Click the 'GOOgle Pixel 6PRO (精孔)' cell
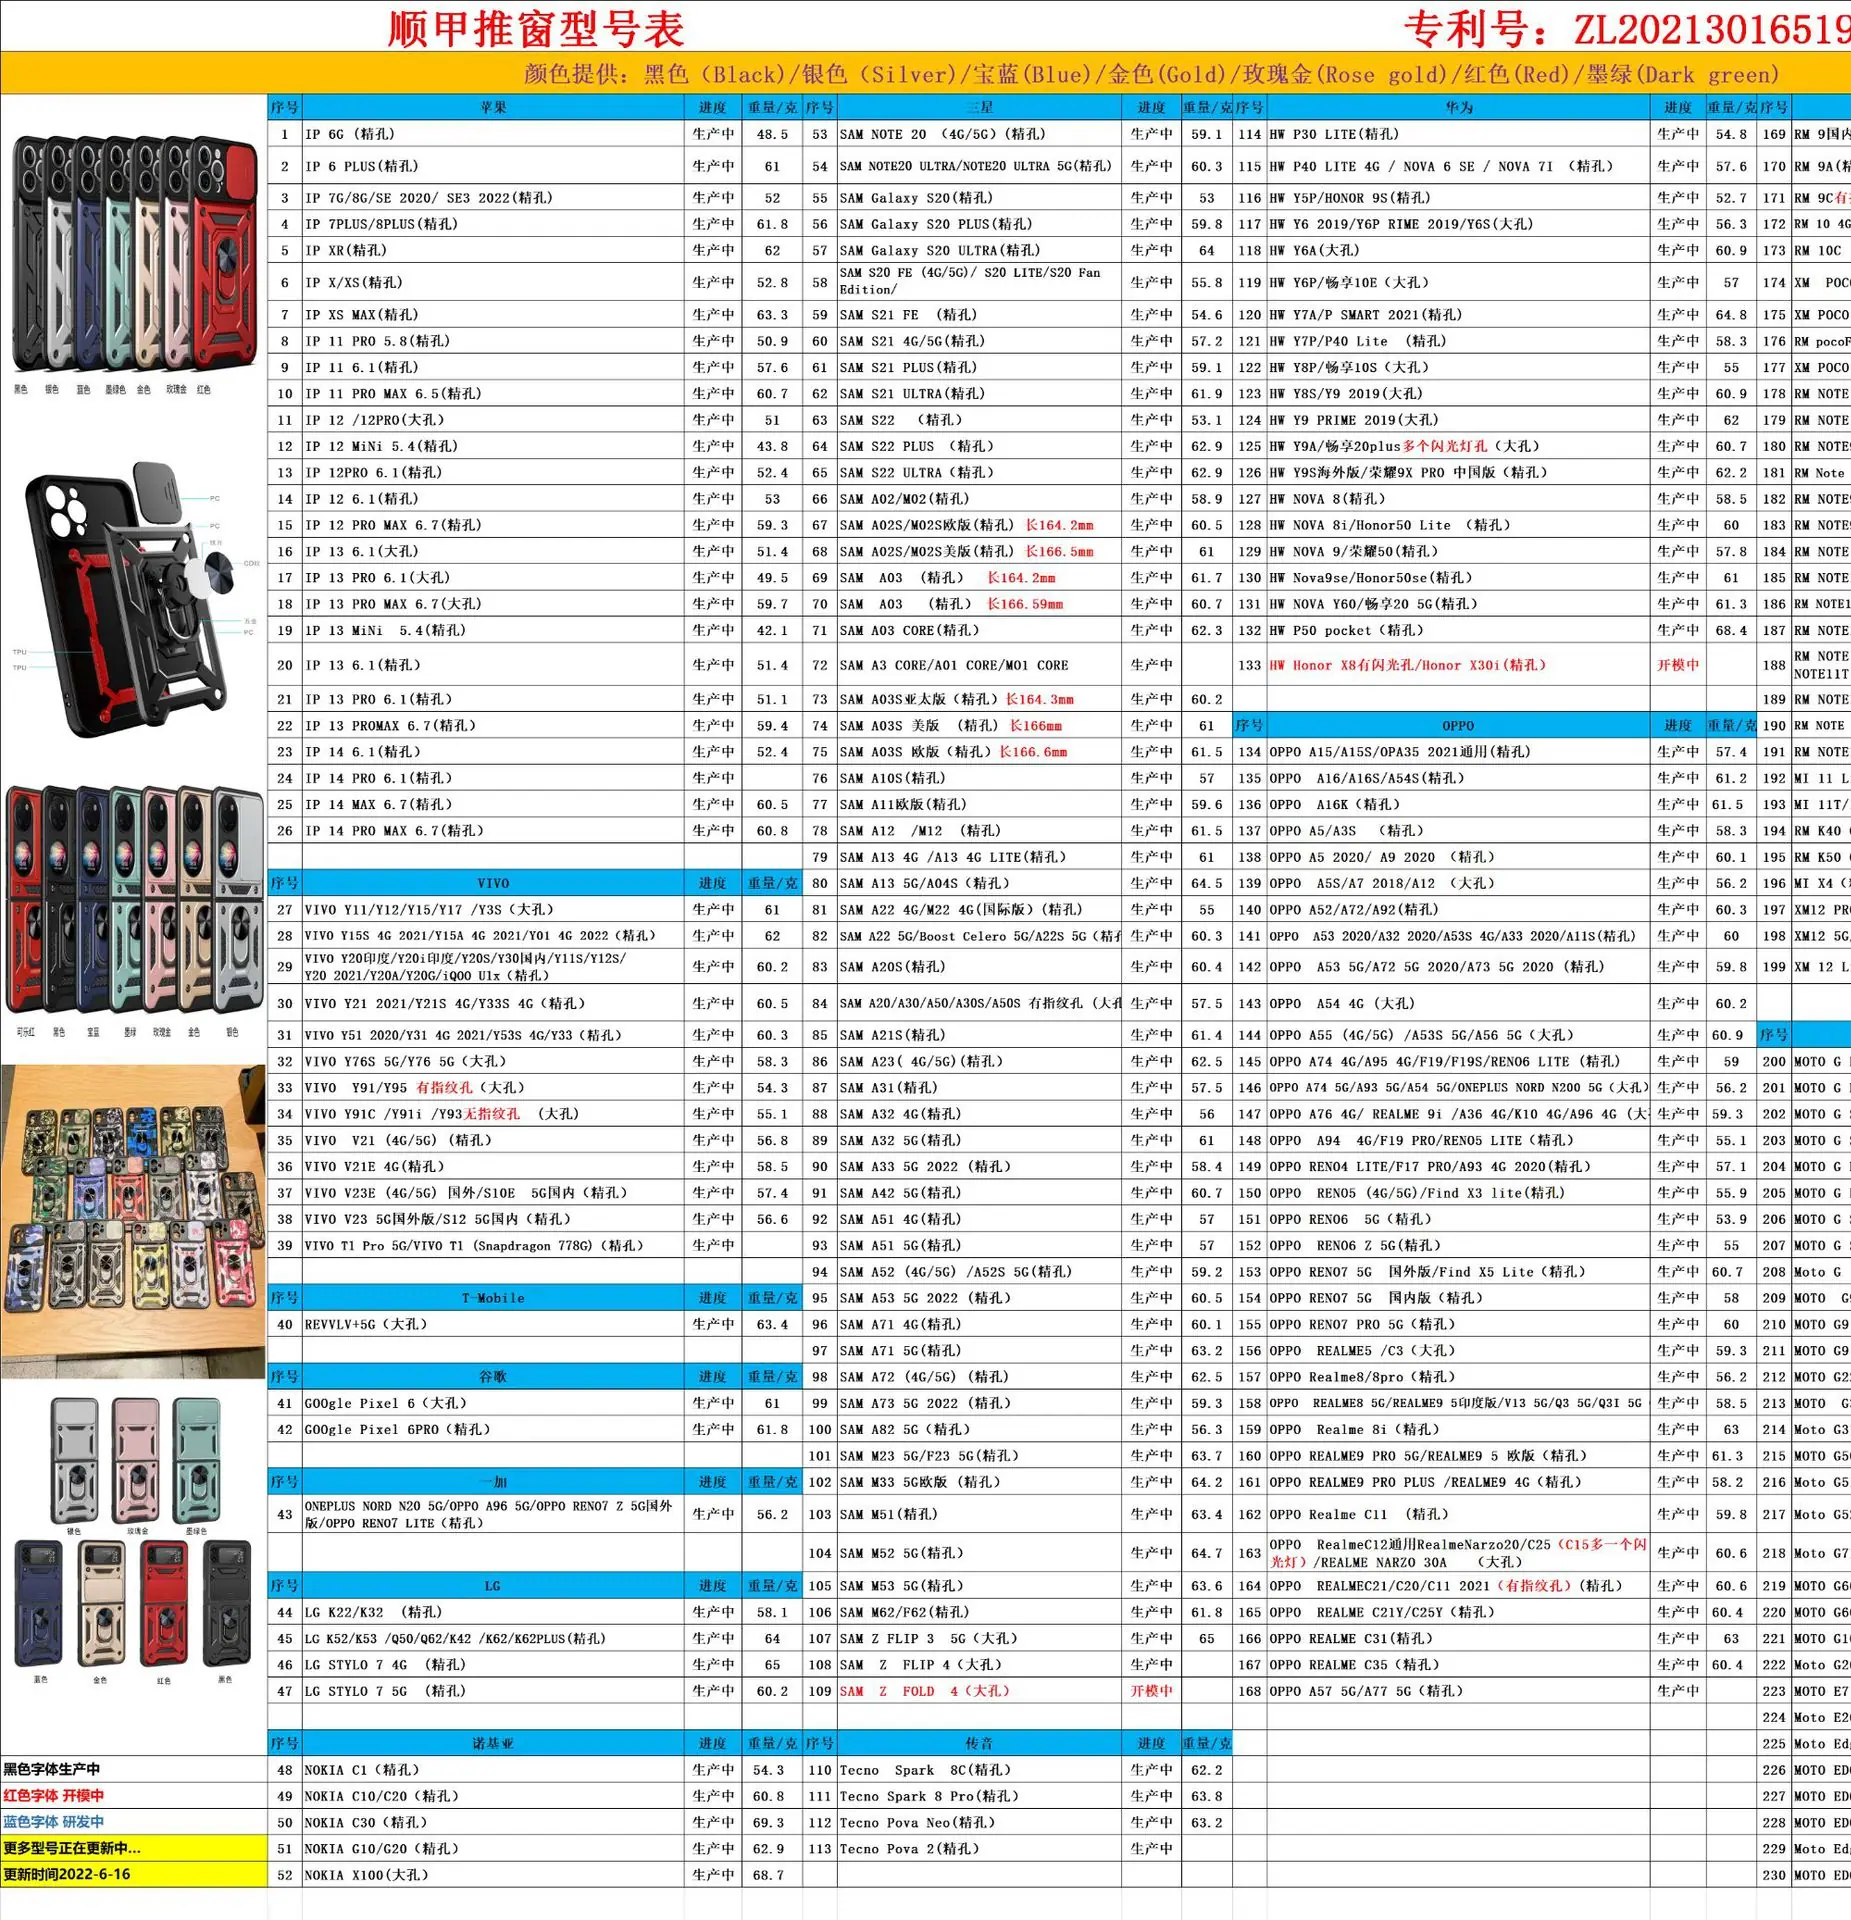1851x1920 pixels. (493, 1429)
